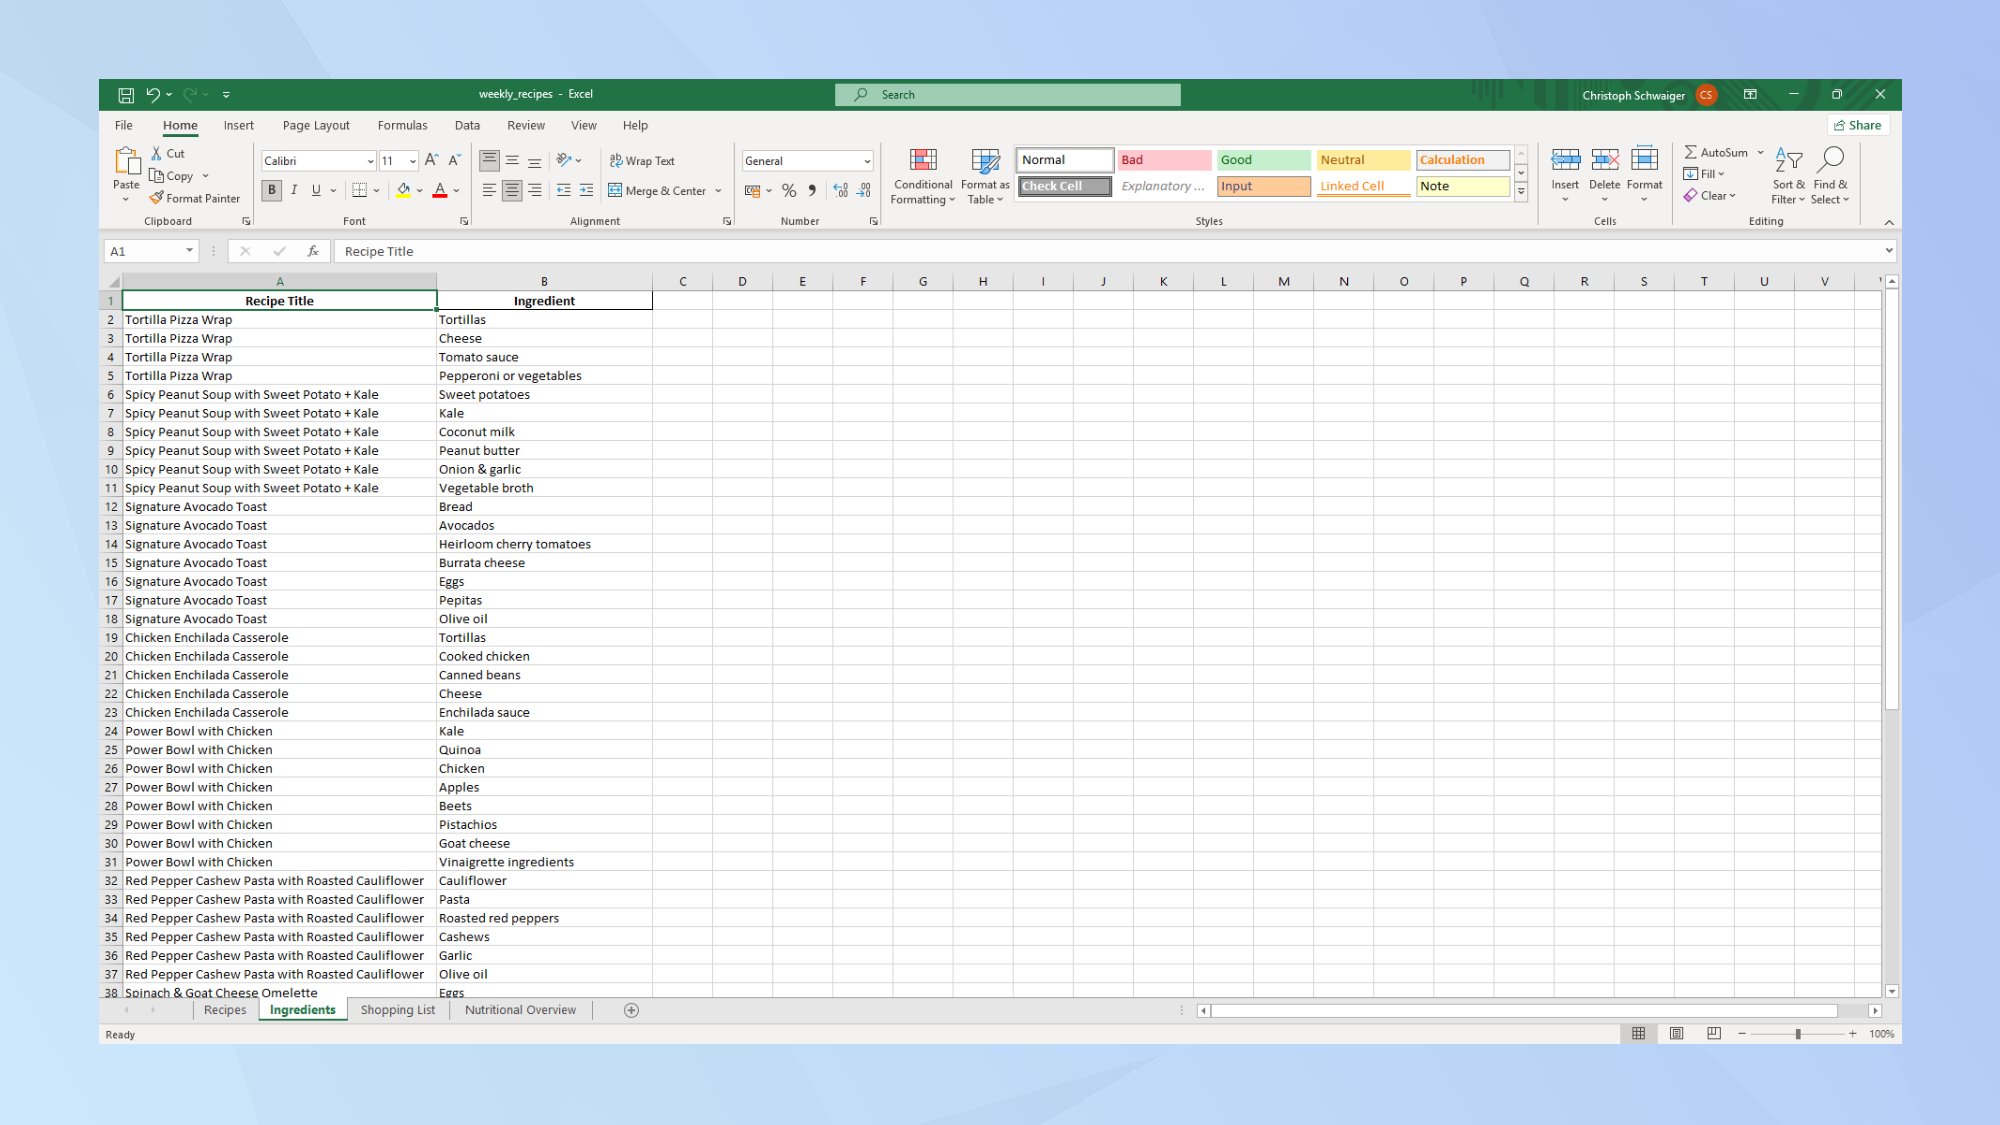Click the Insert Function fx icon
The image size is (2000, 1125).
pyautogui.click(x=313, y=251)
